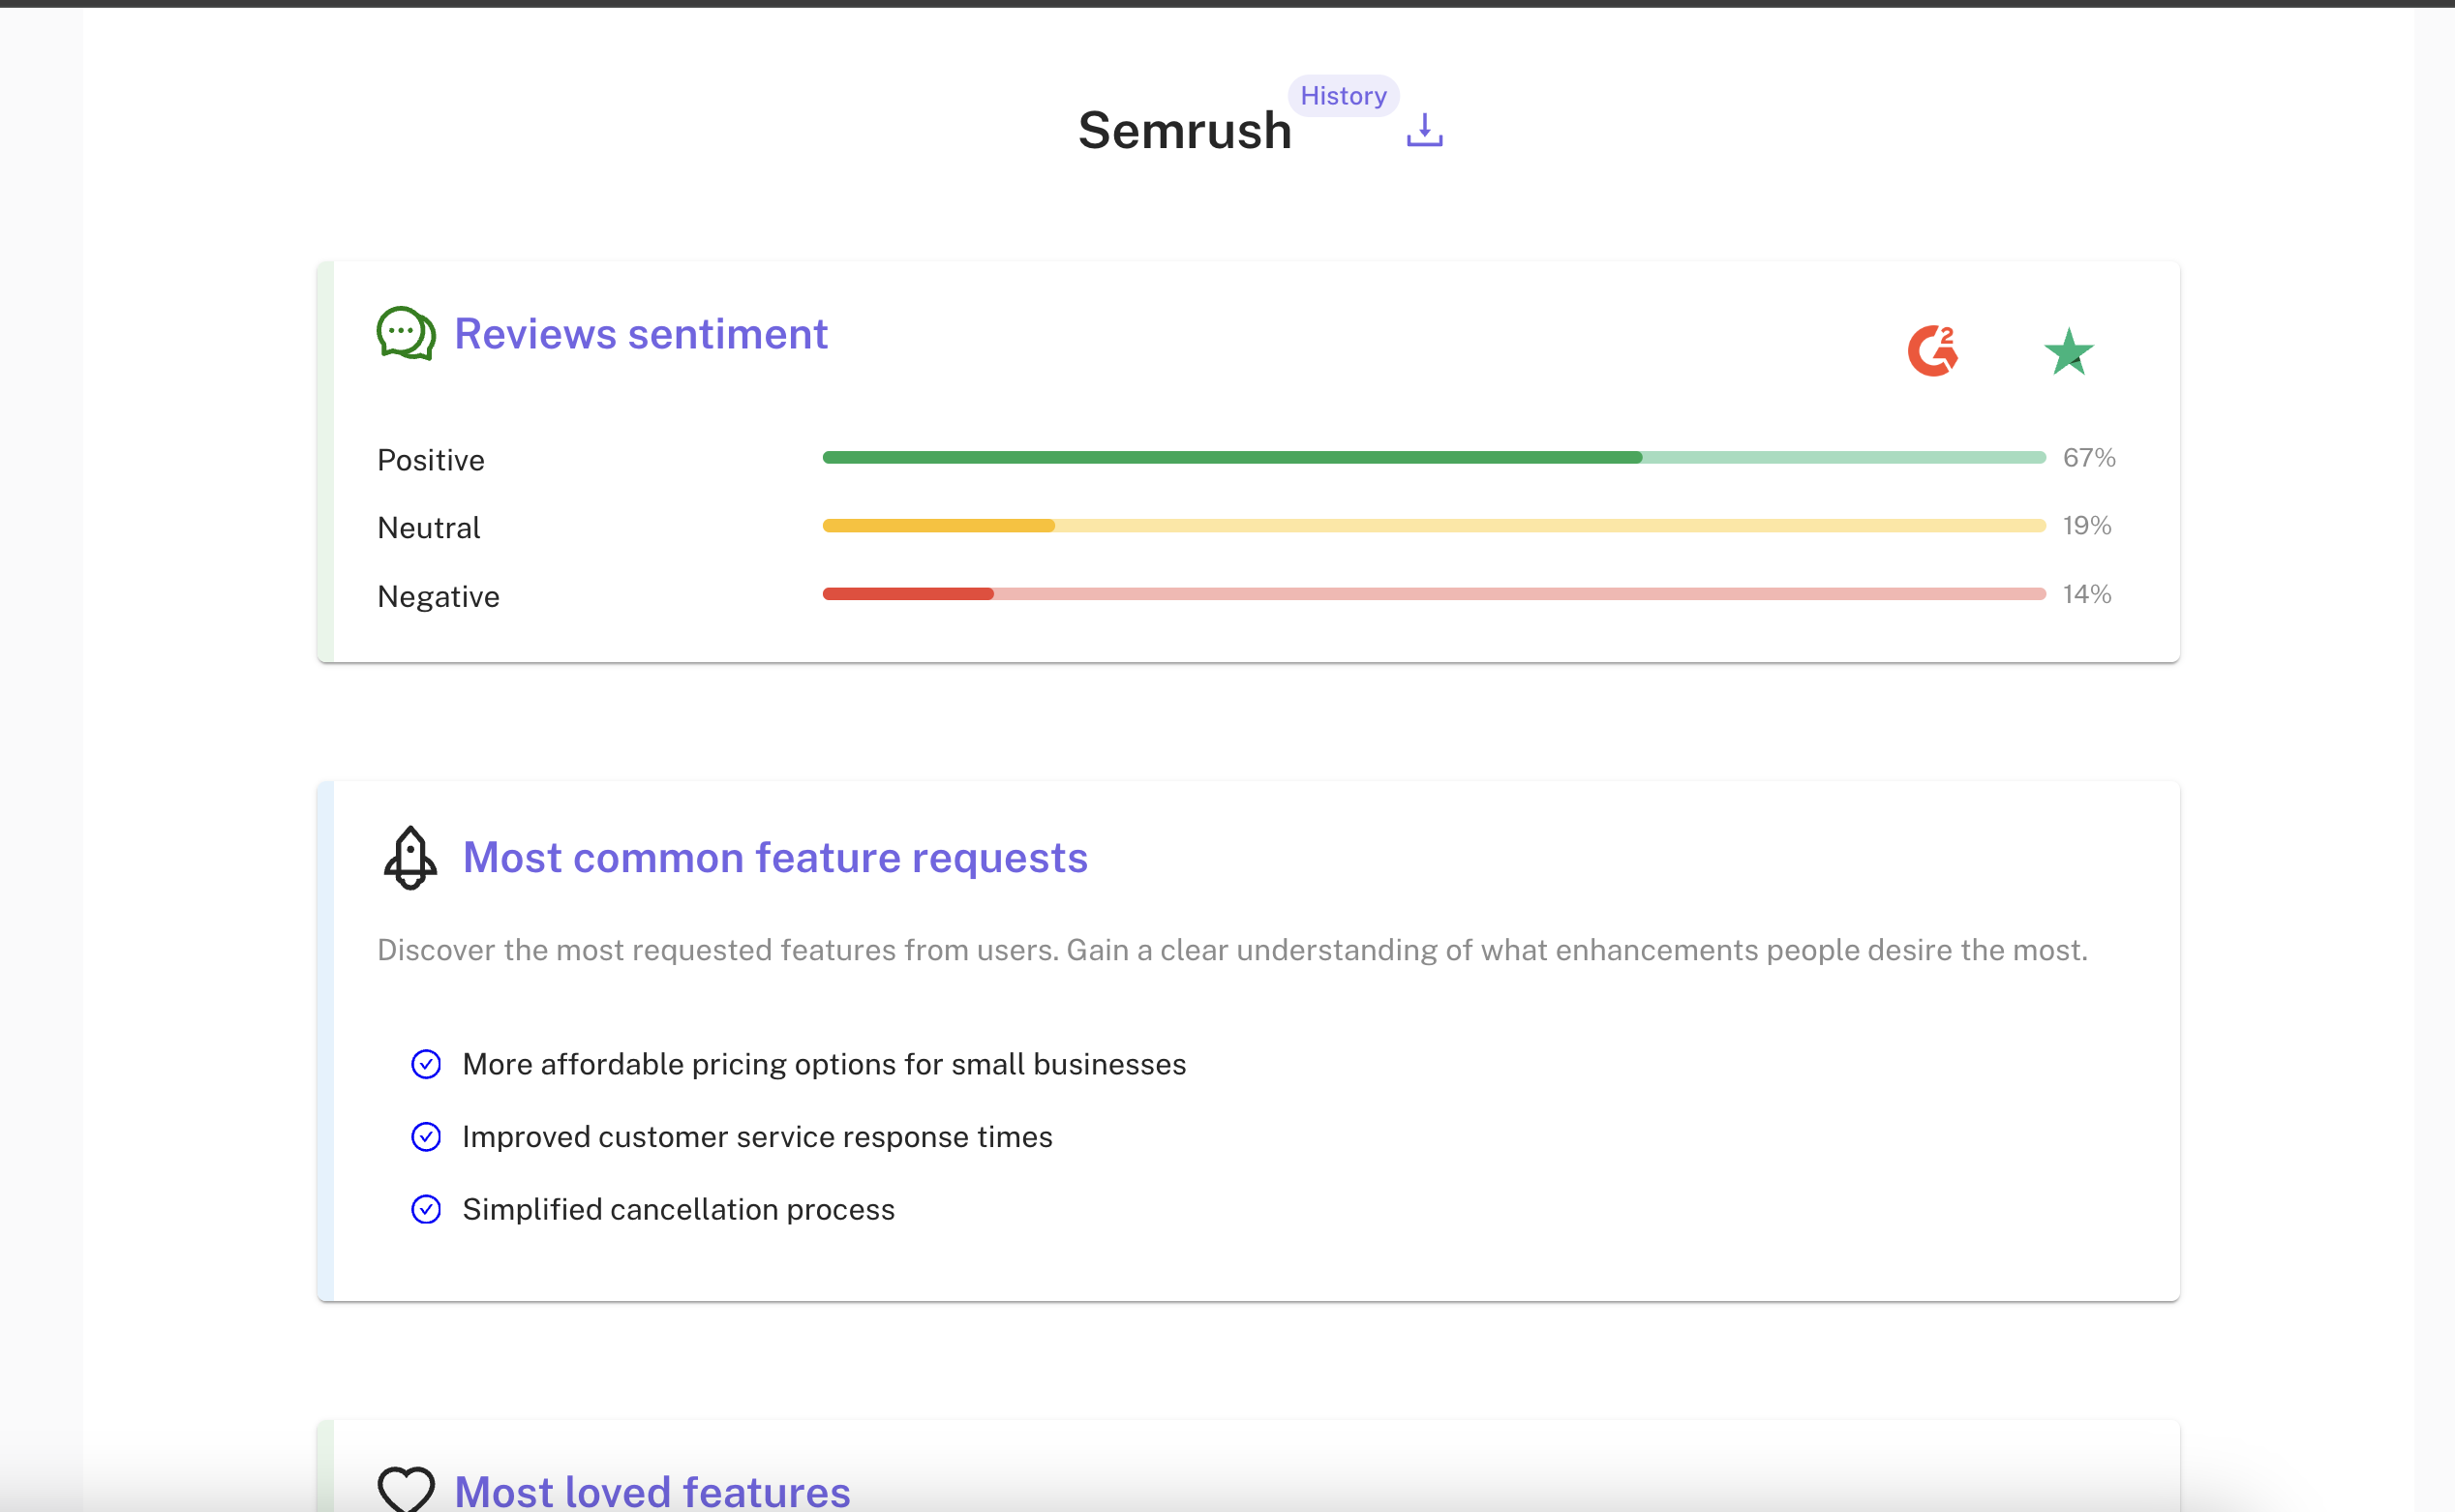This screenshot has height=1512, width=2455.
Task: Click checkmark beside improved customer service
Action: tap(426, 1137)
